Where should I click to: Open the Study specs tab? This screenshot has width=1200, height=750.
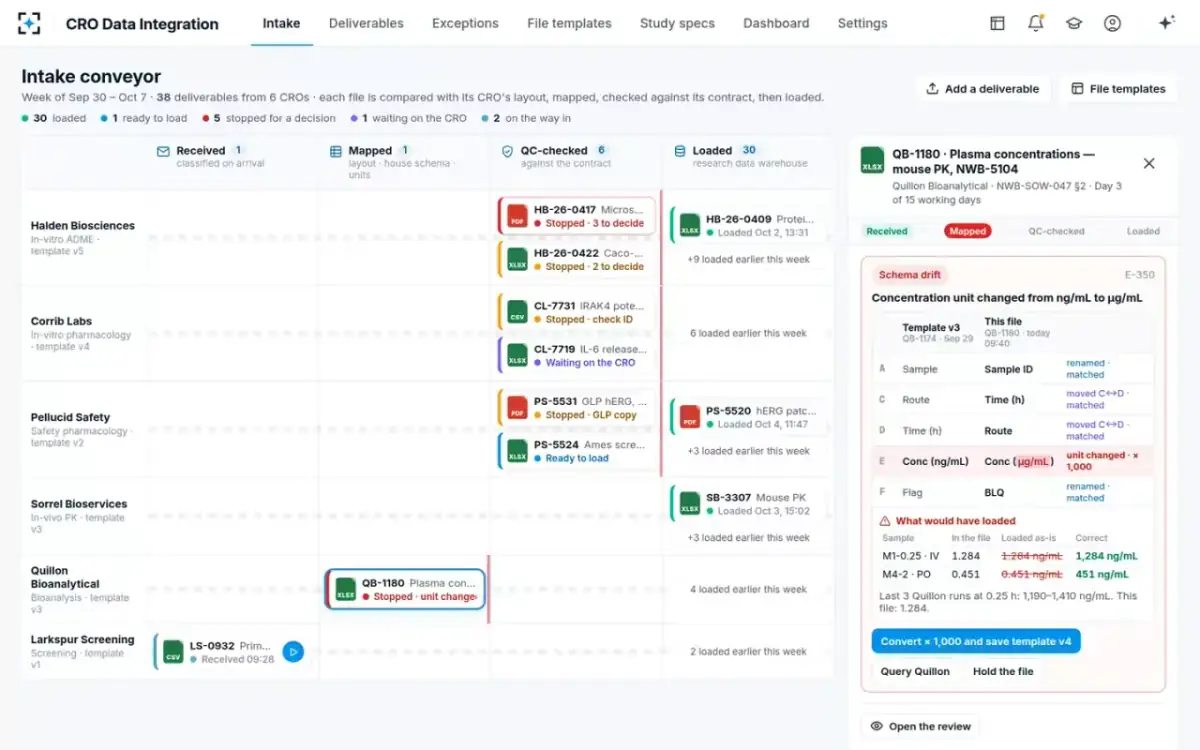pos(677,23)
